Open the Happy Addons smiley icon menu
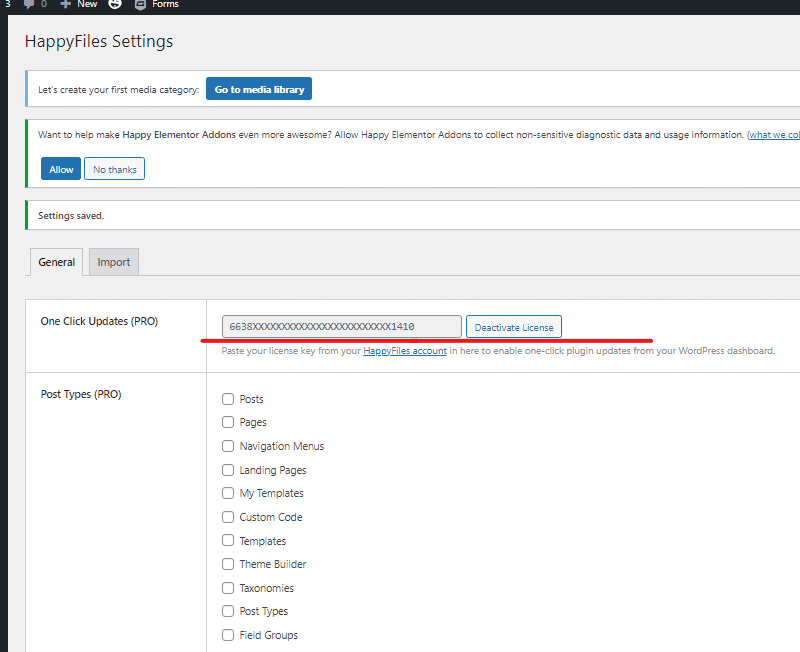Image resolution: width=800 pixels, height=652 pixels. 115,4
